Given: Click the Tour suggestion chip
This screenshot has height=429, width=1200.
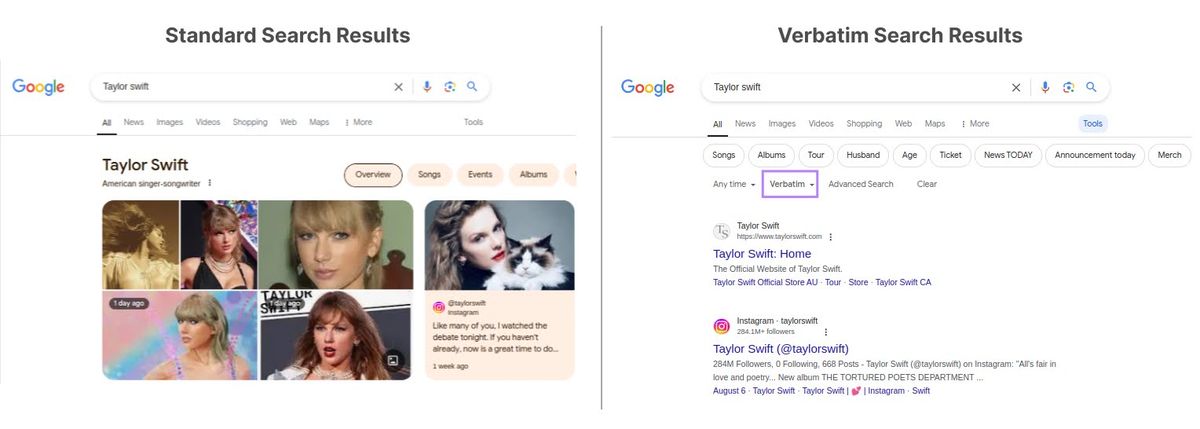Looking at the screenshot, I should [816, 155].
